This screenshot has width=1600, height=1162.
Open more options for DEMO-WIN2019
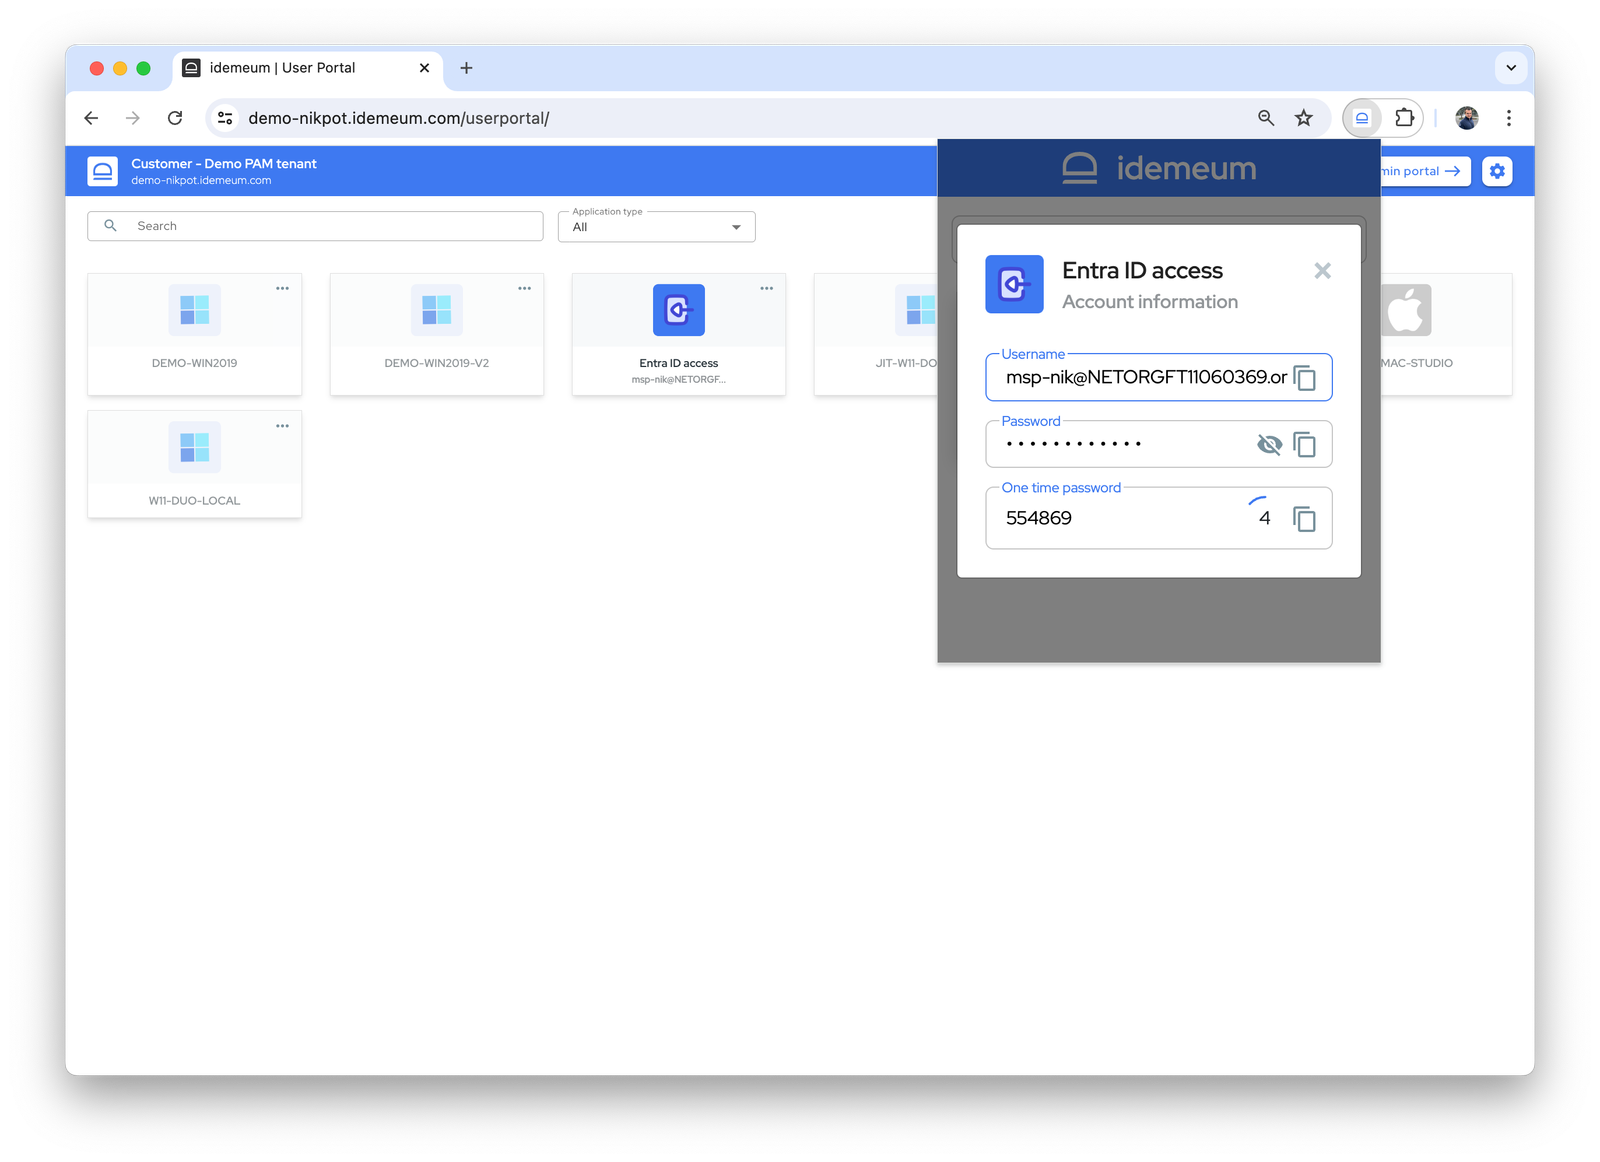282,288
